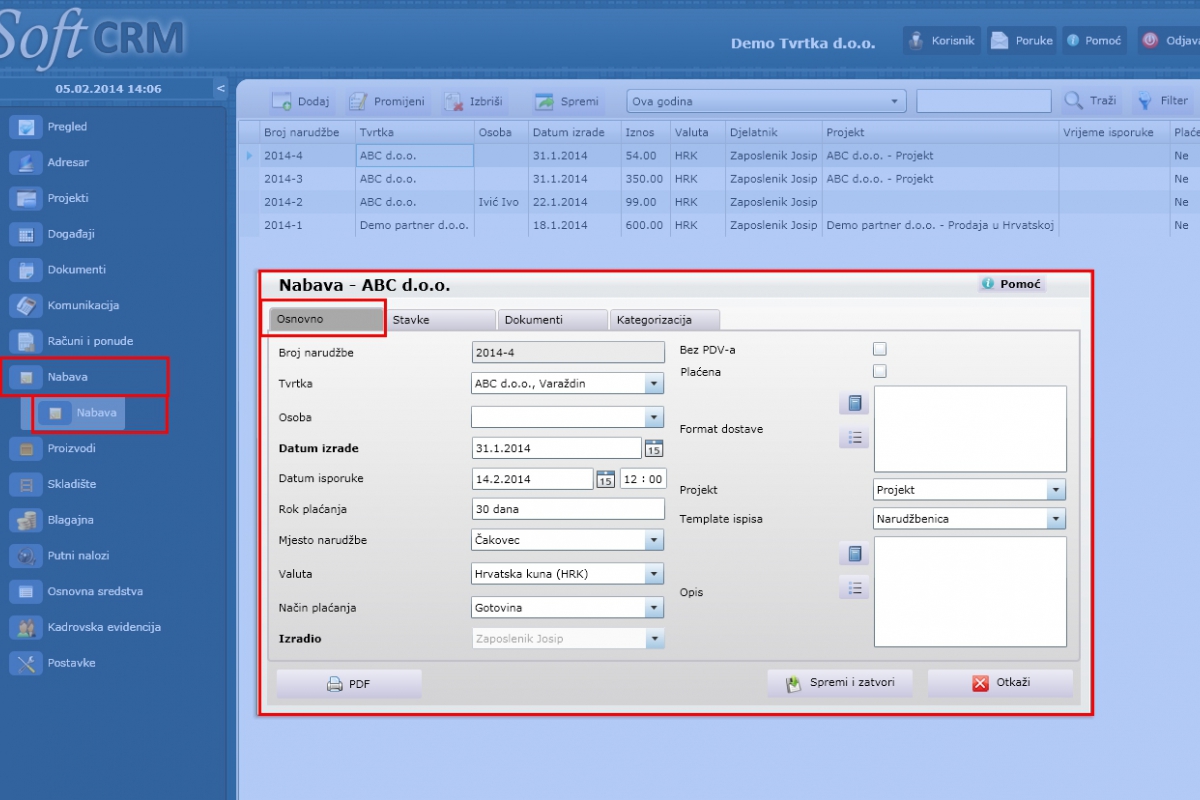
Task: Click in the Opis text area
Action: (x=970, y=592)
